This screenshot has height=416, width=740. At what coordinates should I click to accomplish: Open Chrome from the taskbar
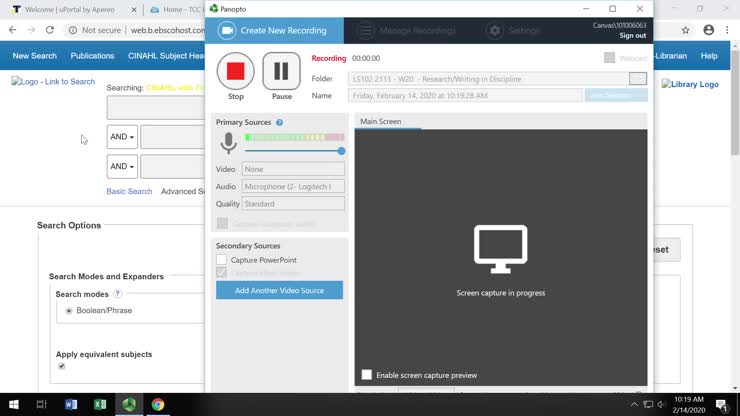coord(158,405)
